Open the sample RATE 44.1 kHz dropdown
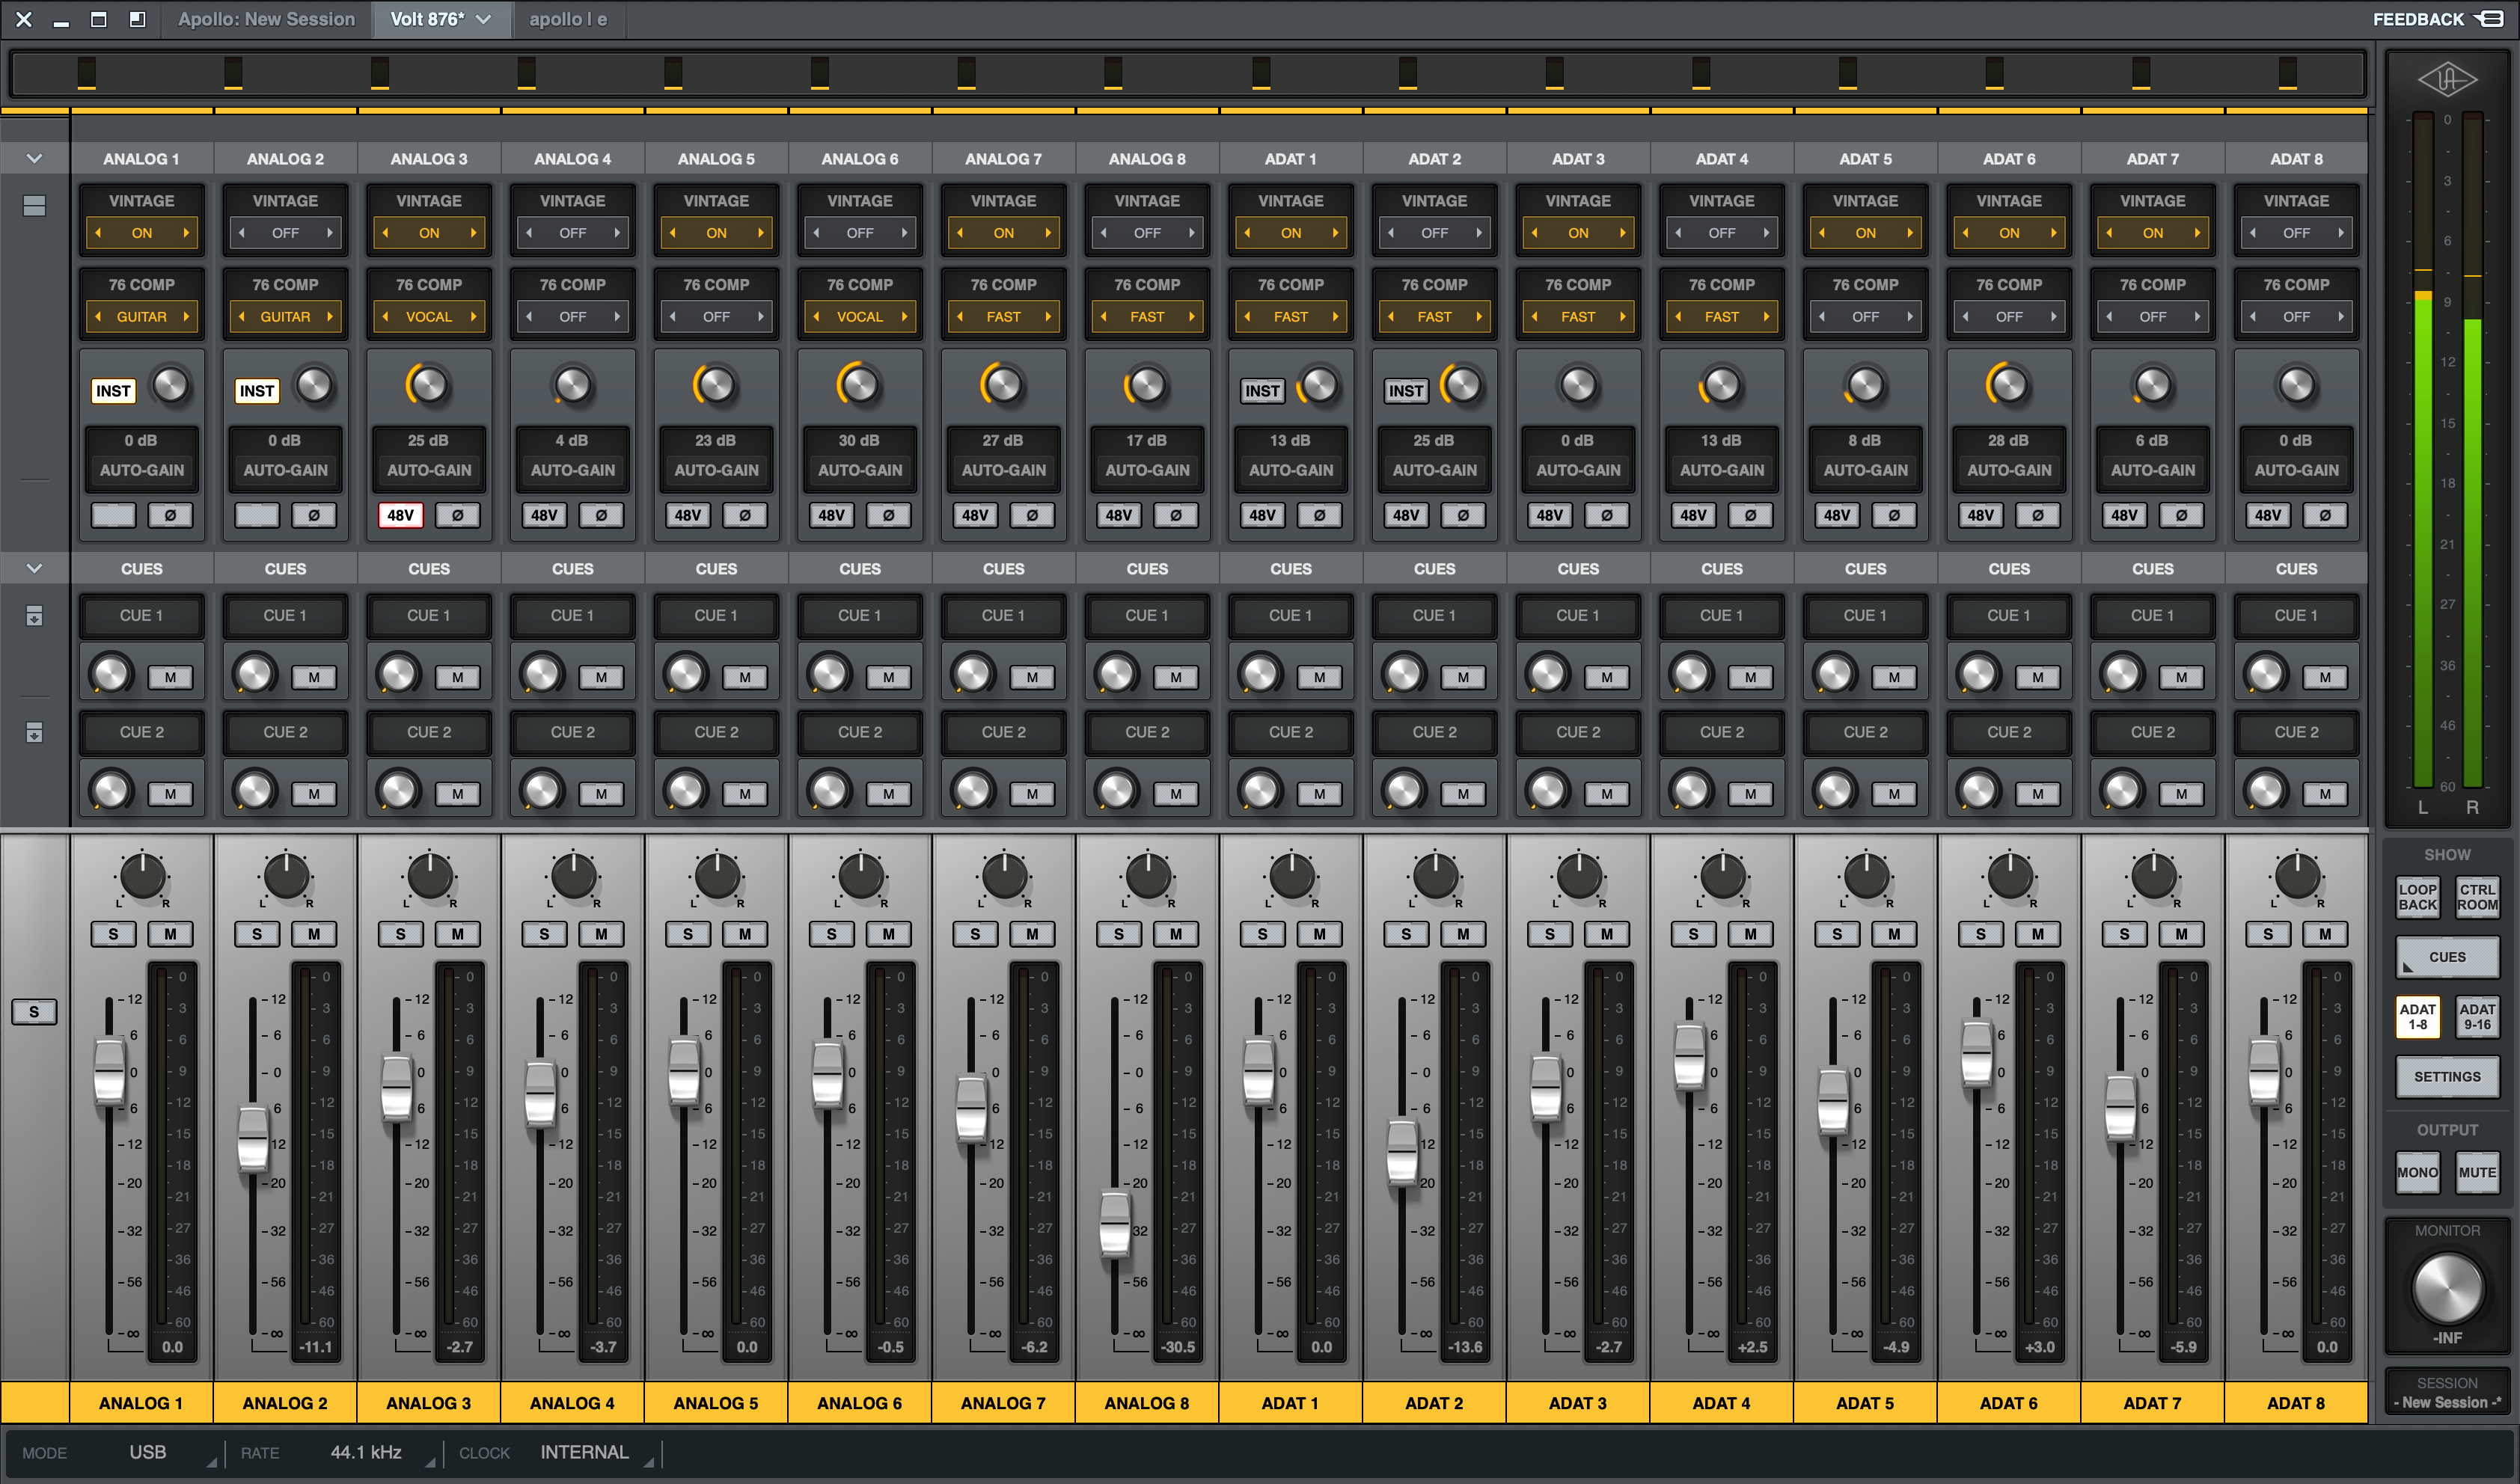This screenshot has height=1484, width=2520. pyautogui.click(x=366, y=1452)
